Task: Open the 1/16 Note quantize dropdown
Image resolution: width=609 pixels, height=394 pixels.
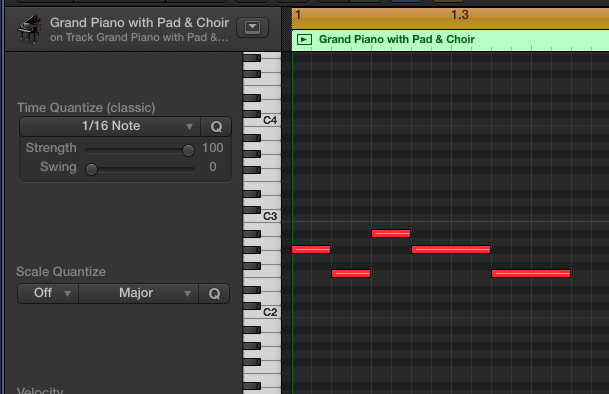Action: click(110, 127)
